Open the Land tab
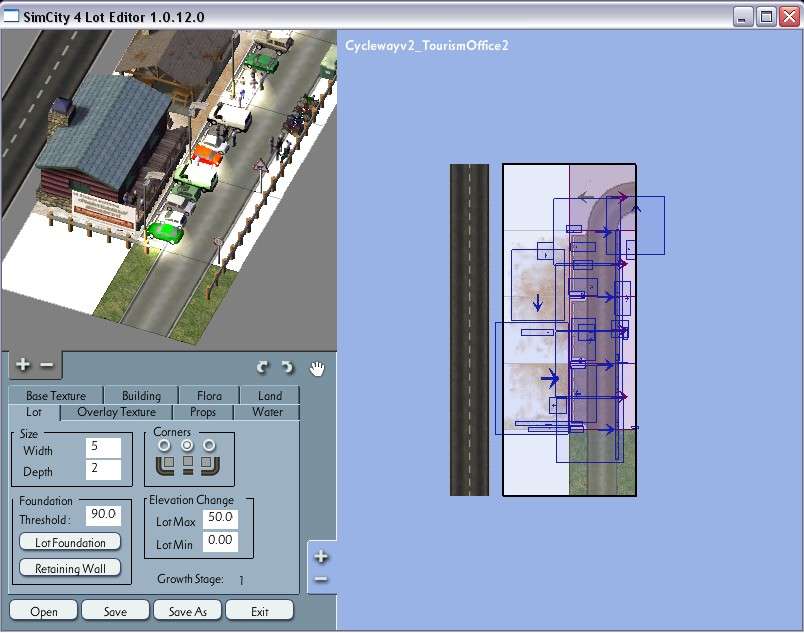This screenshot has height=633, width=804. coord(270,396)
